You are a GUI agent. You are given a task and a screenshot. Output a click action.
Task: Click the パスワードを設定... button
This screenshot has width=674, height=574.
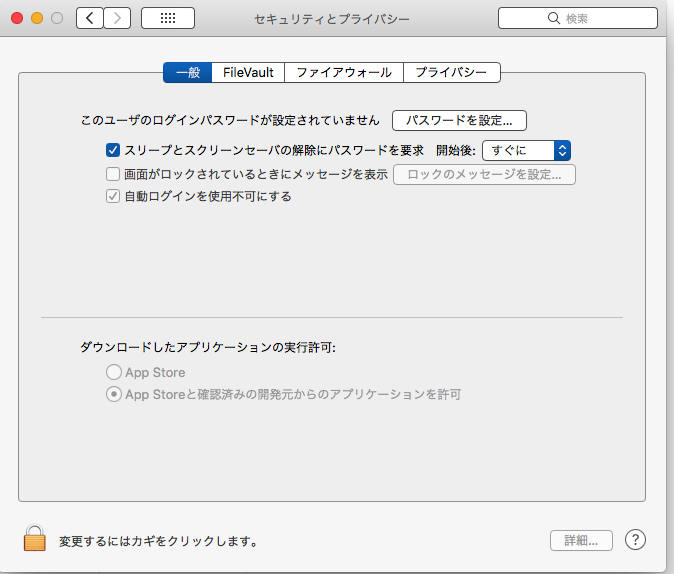(x=459, y=120)
